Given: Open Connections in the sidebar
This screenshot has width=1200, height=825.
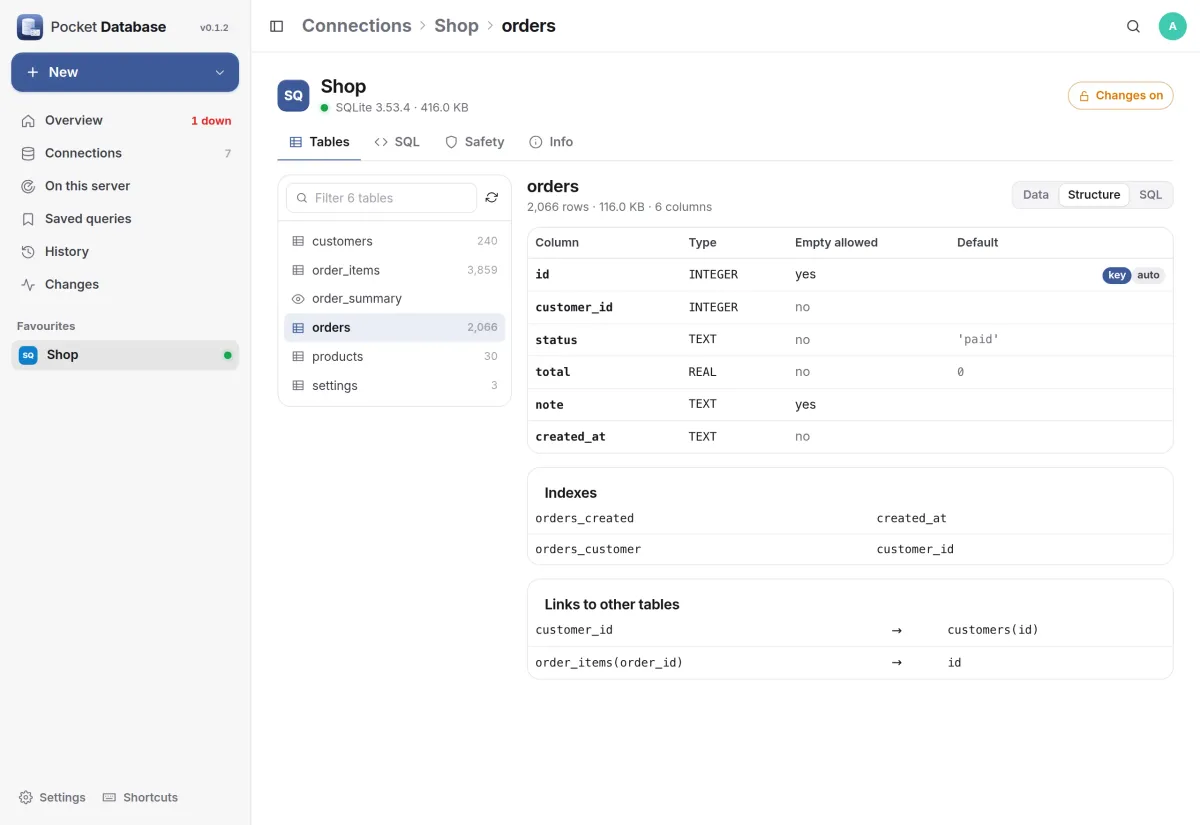Looking at the screenshot, I should (125, 153).
